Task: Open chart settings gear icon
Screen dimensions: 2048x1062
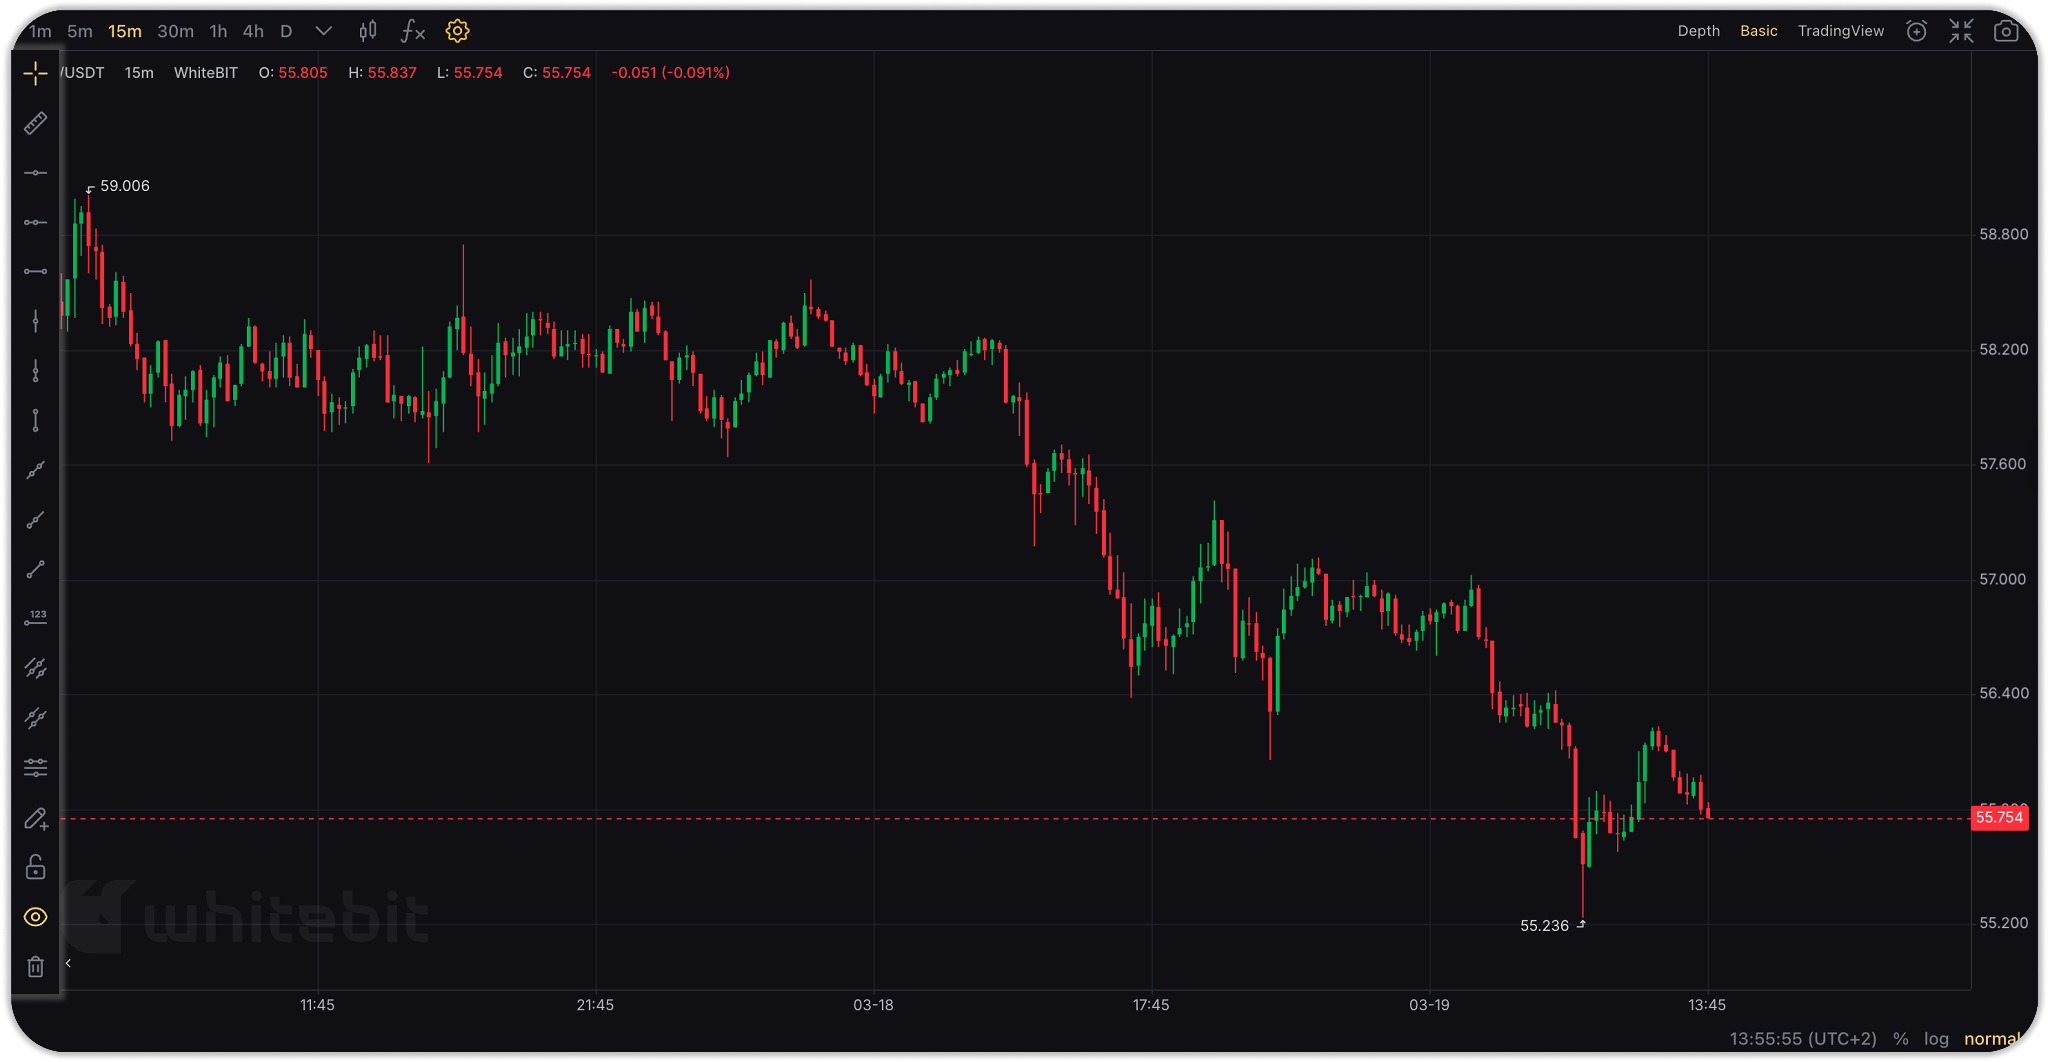Action: coord(457,31)
